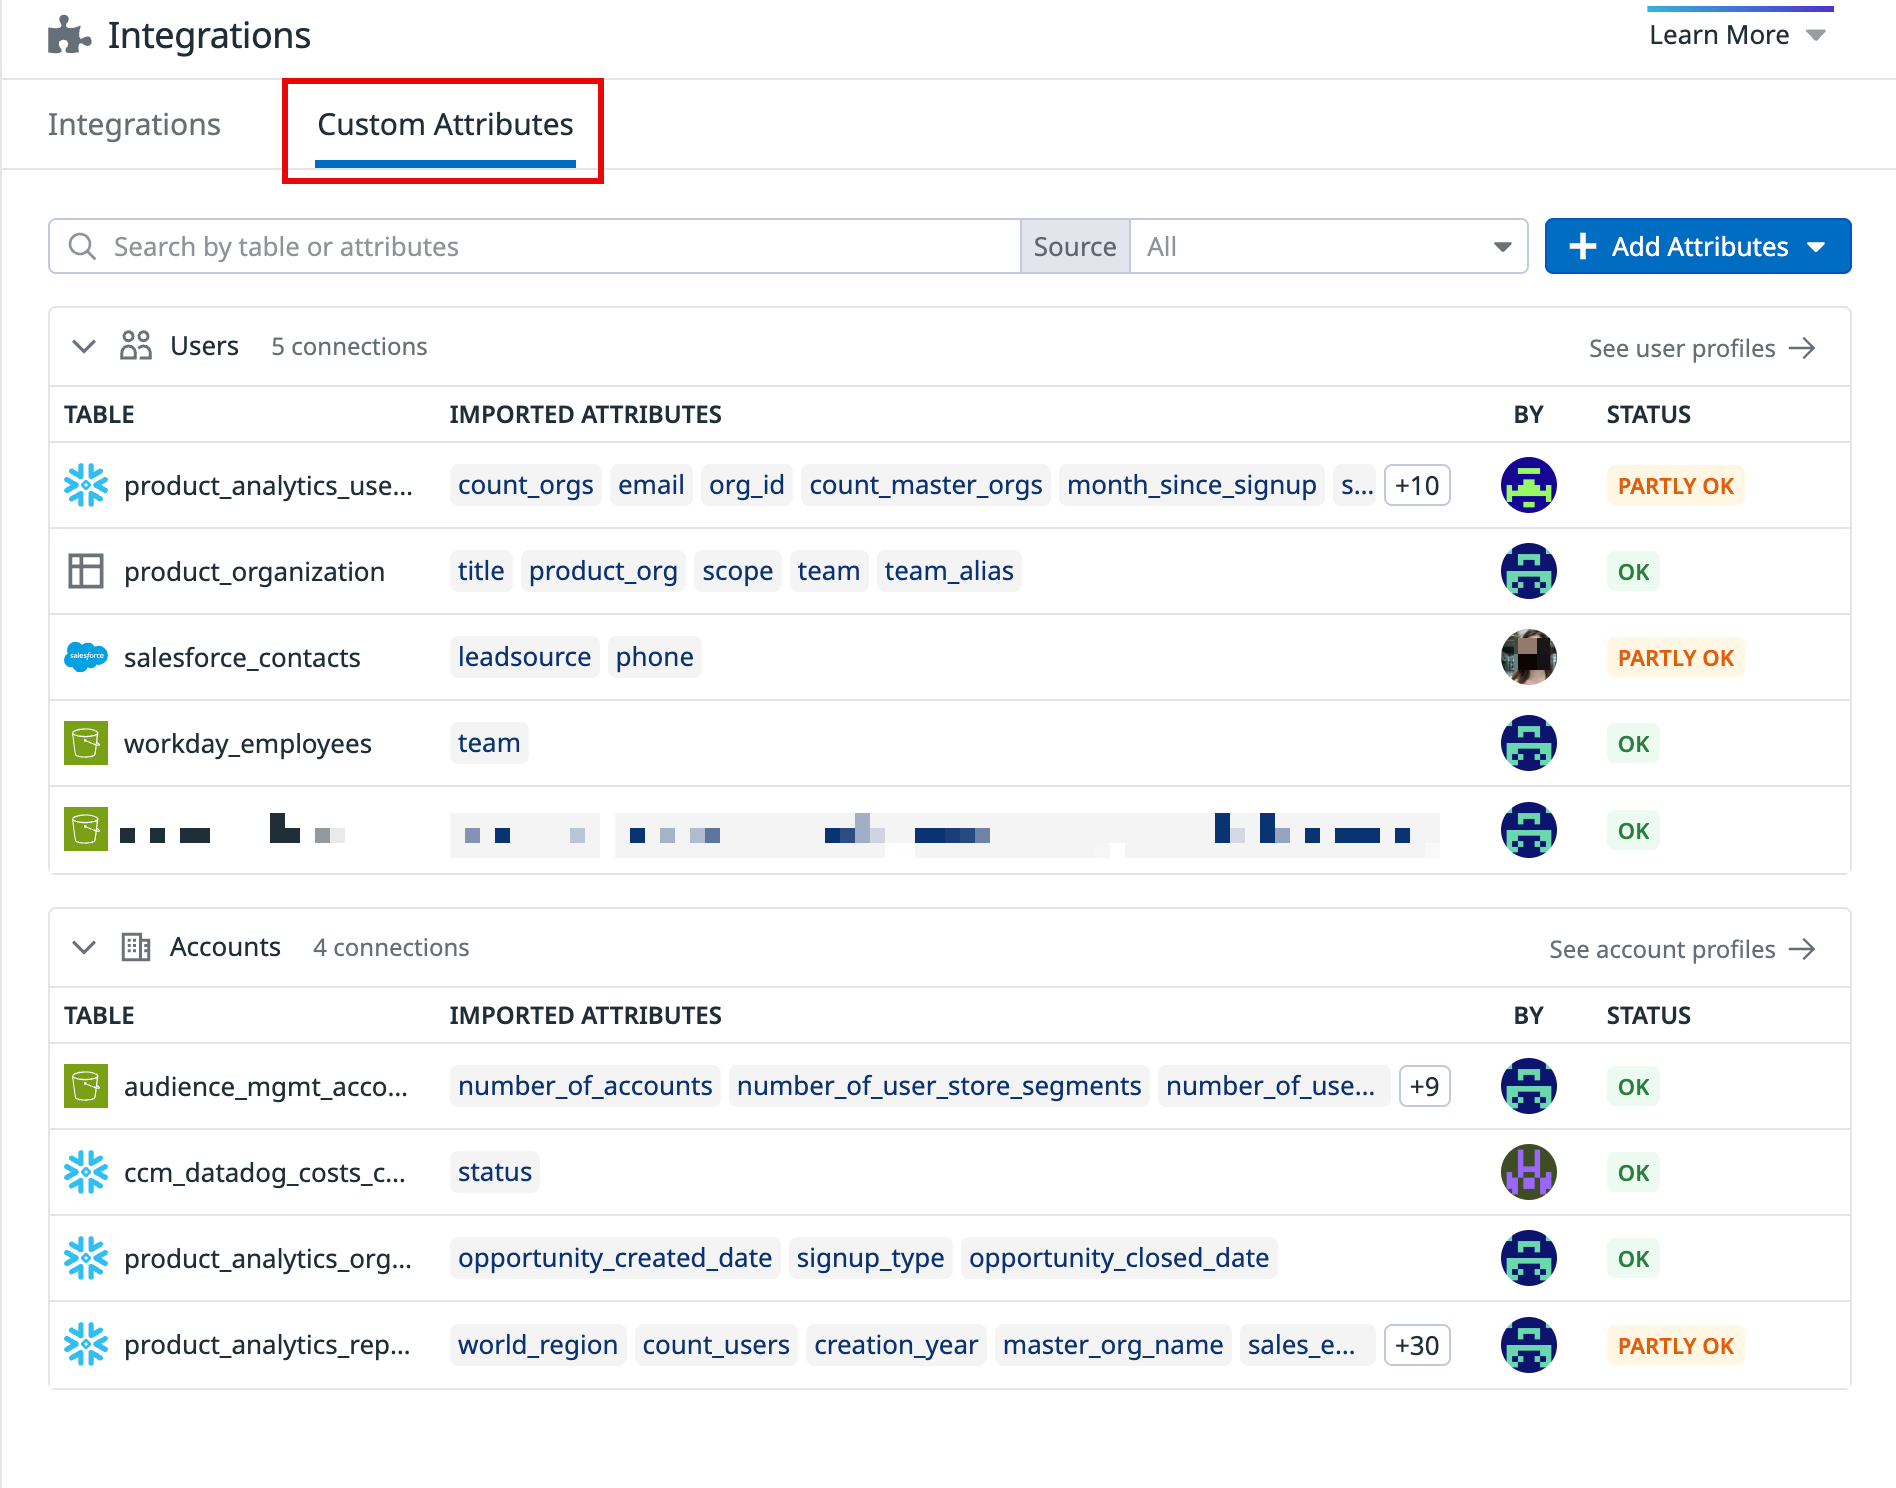Click the photo avatar in salesforce_contacts row

pos(1528,657)
